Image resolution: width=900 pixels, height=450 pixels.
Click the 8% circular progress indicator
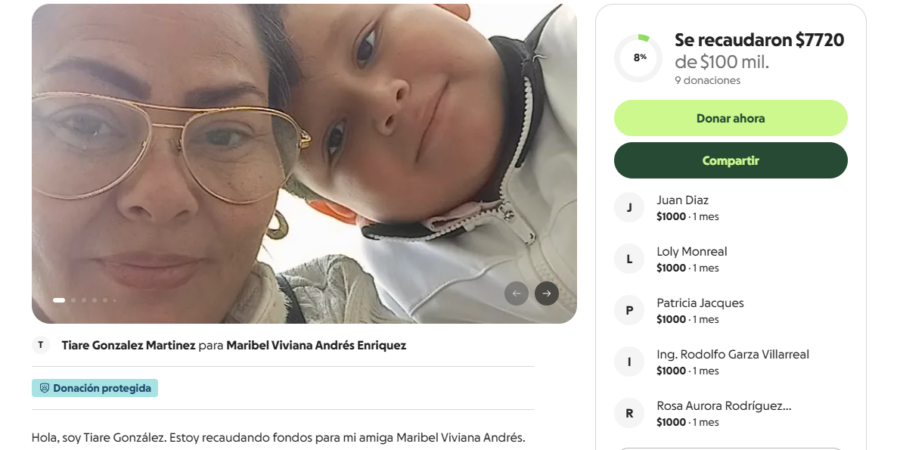pyautogui.click(x=638, y=58)
